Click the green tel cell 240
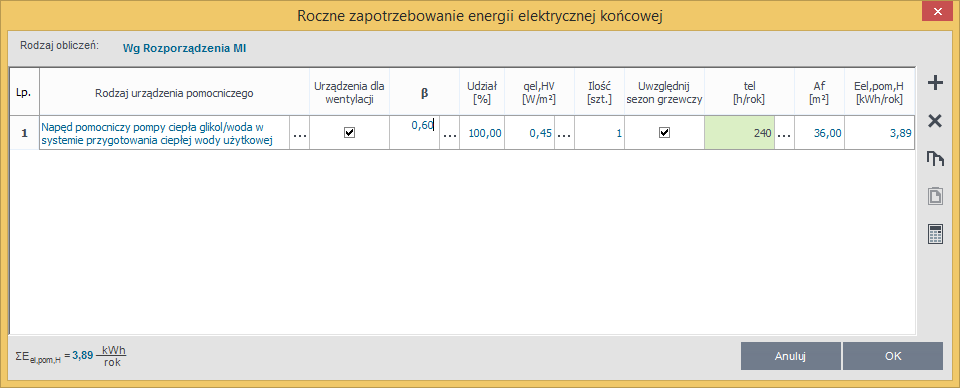960x388 pixels. [x=740, y=132]
